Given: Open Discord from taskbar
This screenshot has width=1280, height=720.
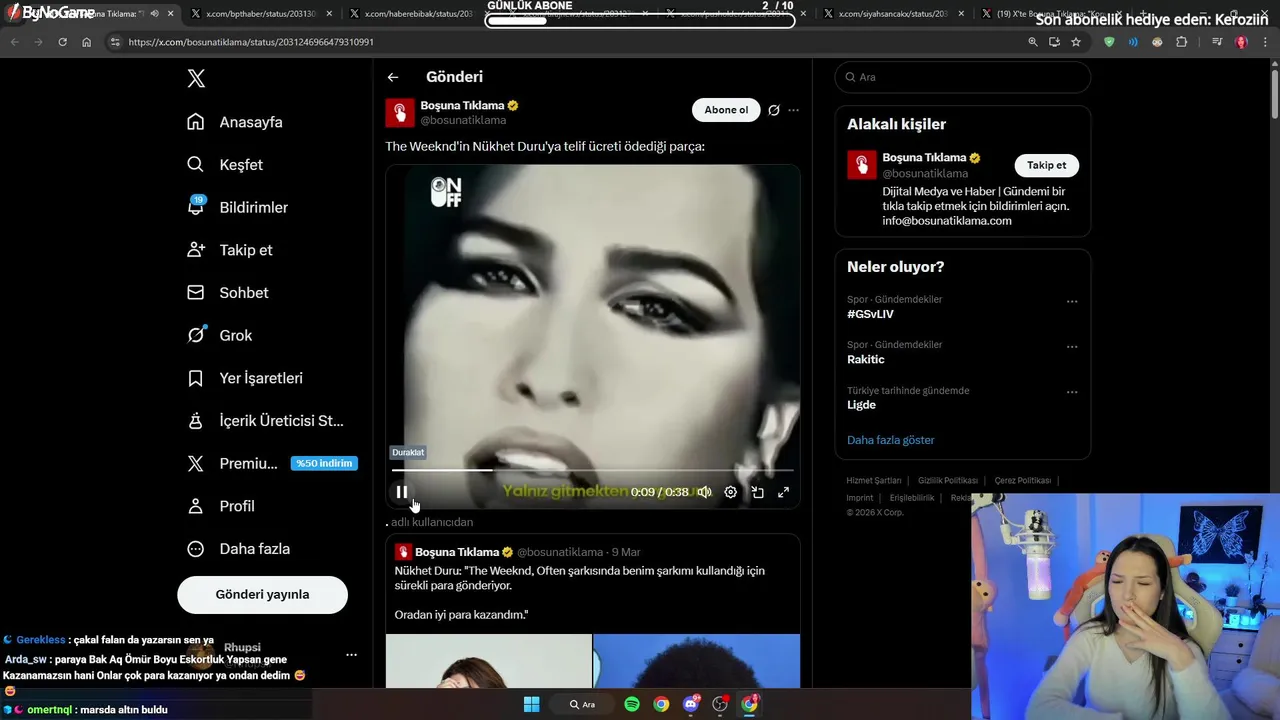Looking at the screenshot, I should tap(691, 704).
